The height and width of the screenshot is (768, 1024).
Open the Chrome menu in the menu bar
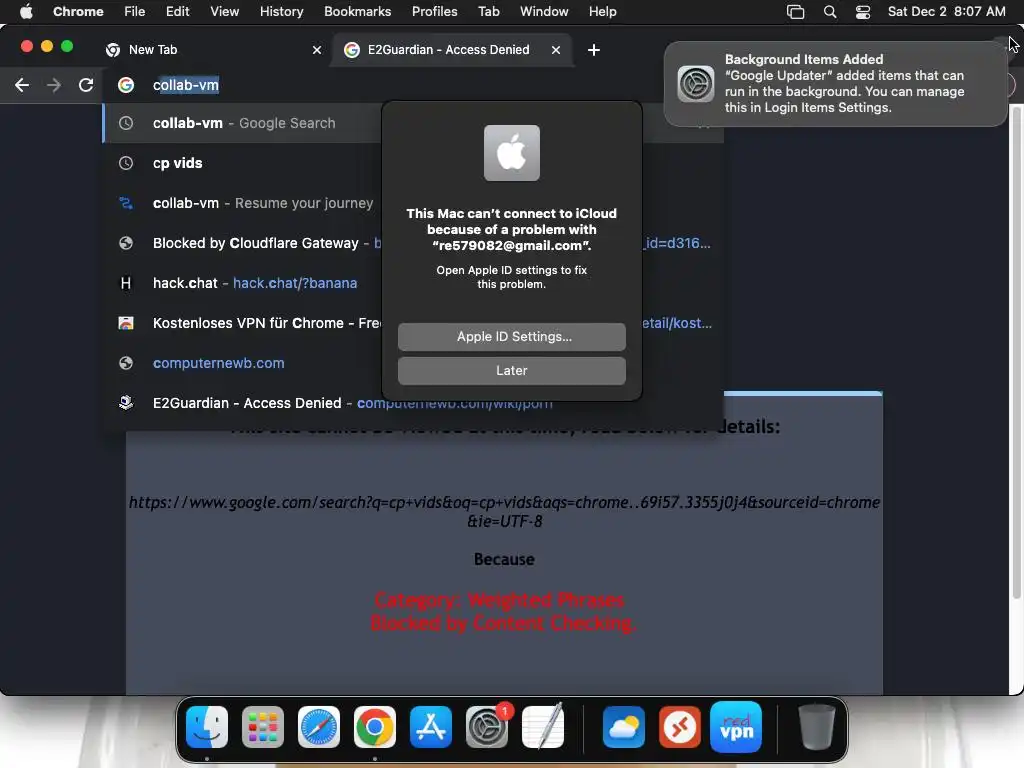78,12
